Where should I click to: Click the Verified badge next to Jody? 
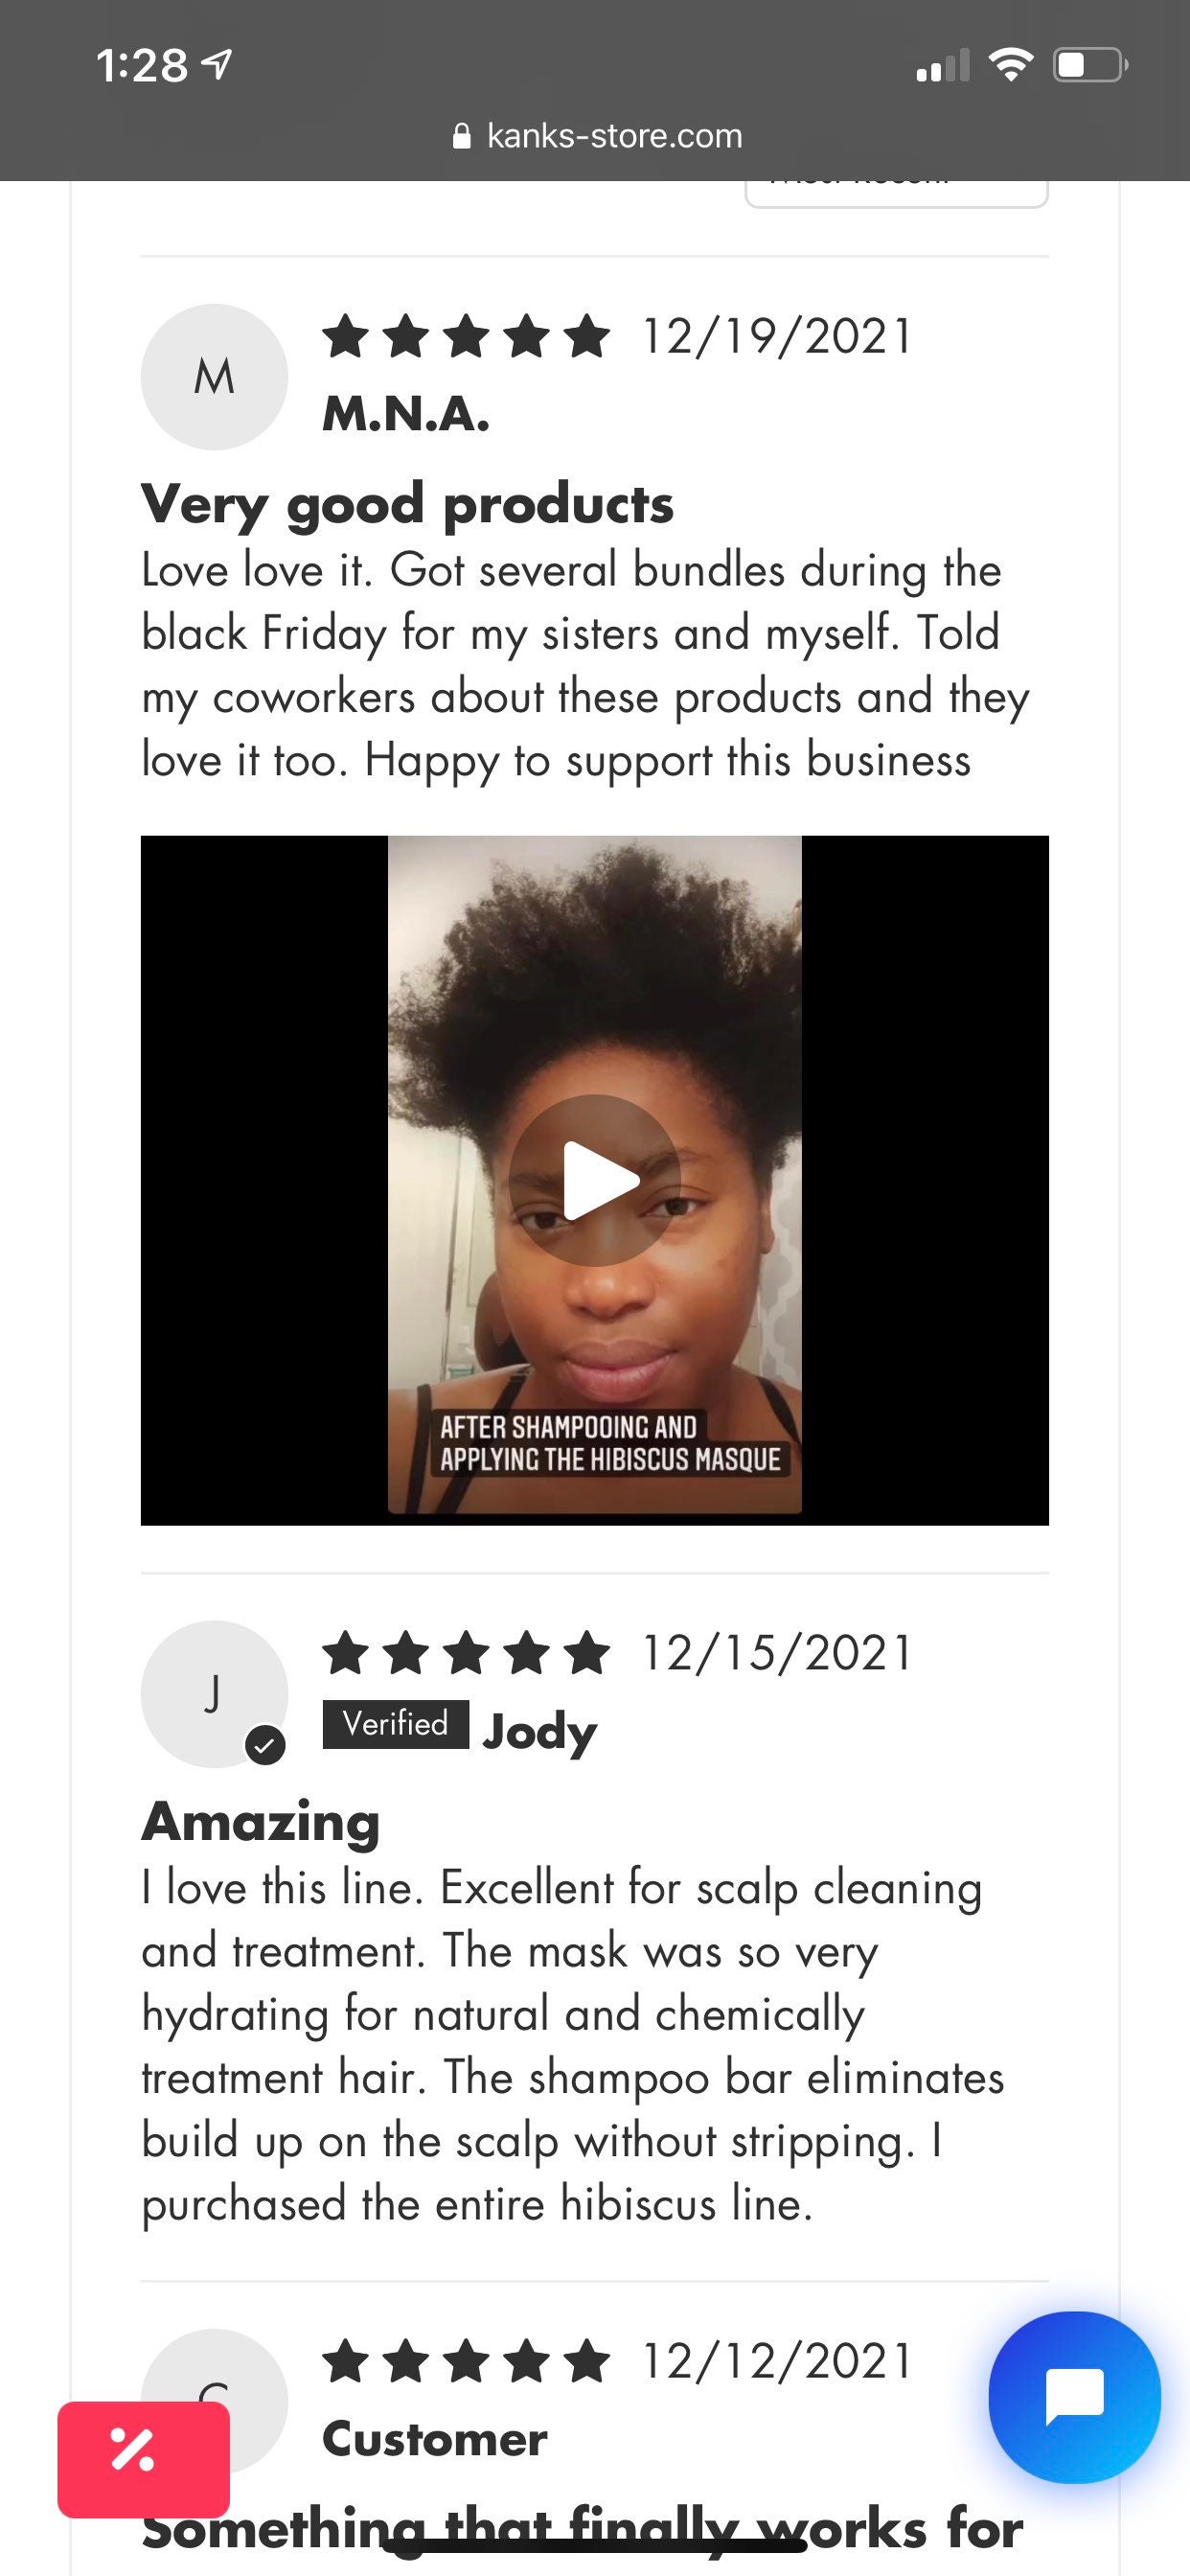click(395, 1724)
